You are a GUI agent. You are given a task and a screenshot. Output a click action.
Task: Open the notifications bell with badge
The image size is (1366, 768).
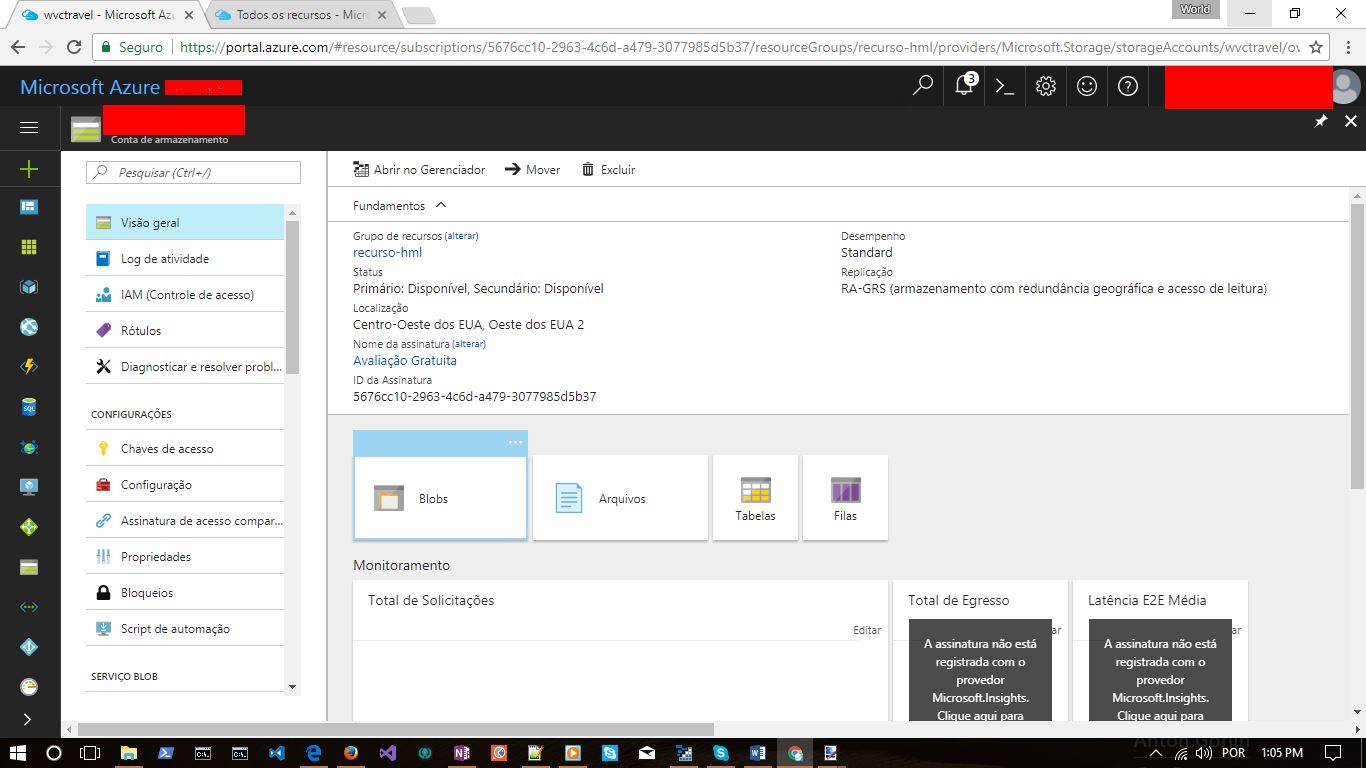(965, 86)
